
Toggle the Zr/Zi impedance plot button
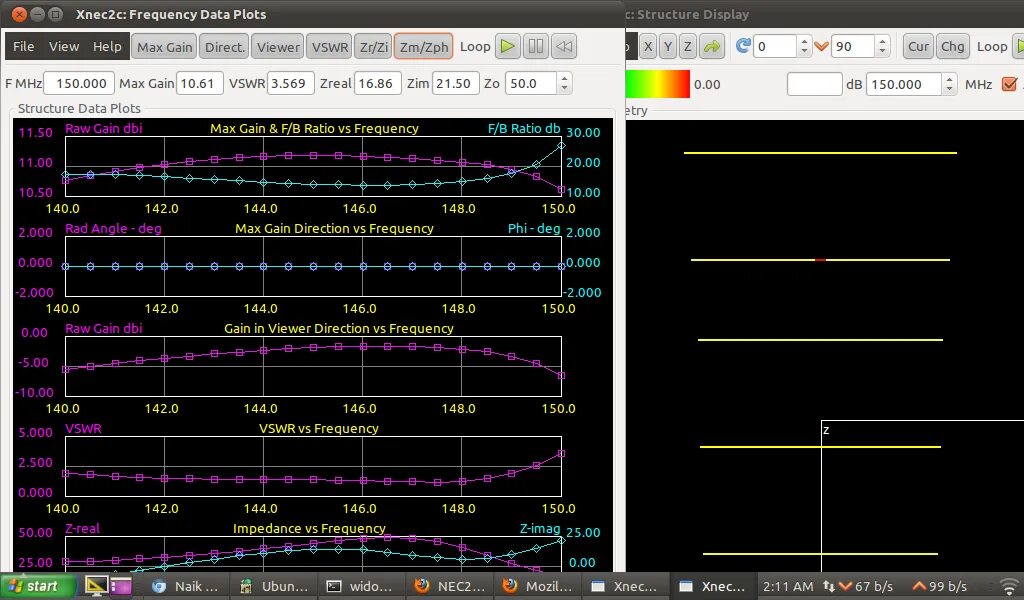point(374,47)
